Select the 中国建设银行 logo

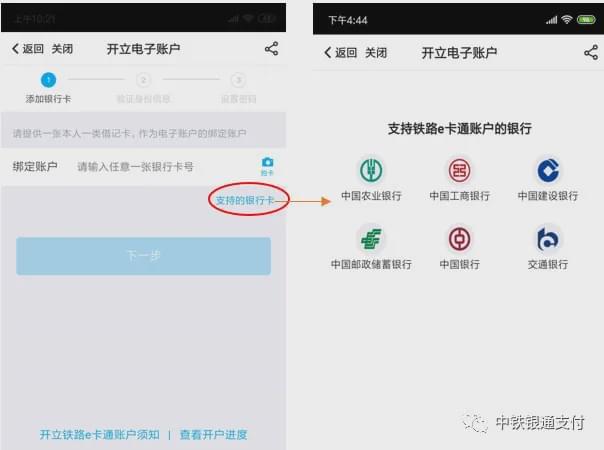tap(548, 170)
